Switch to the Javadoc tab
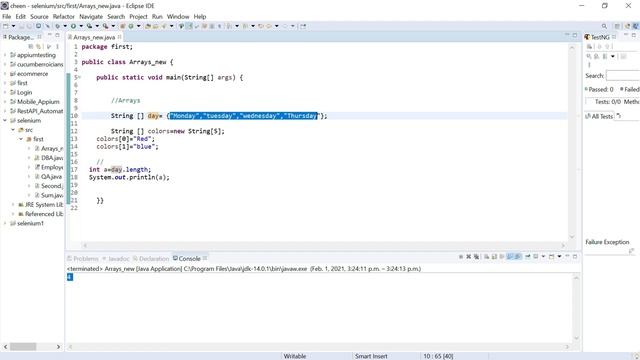Screen dimensions: 640x360 (116, 259)
